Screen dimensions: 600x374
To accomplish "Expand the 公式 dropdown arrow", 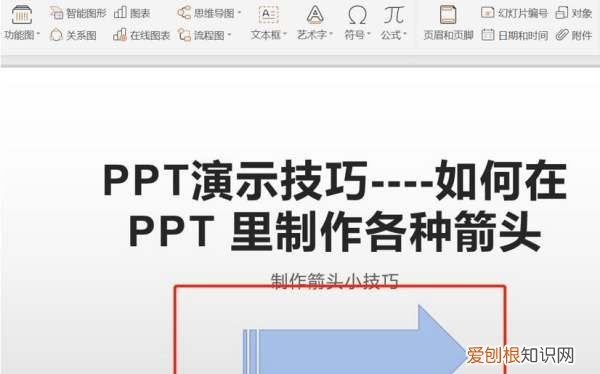I will 404,34.
